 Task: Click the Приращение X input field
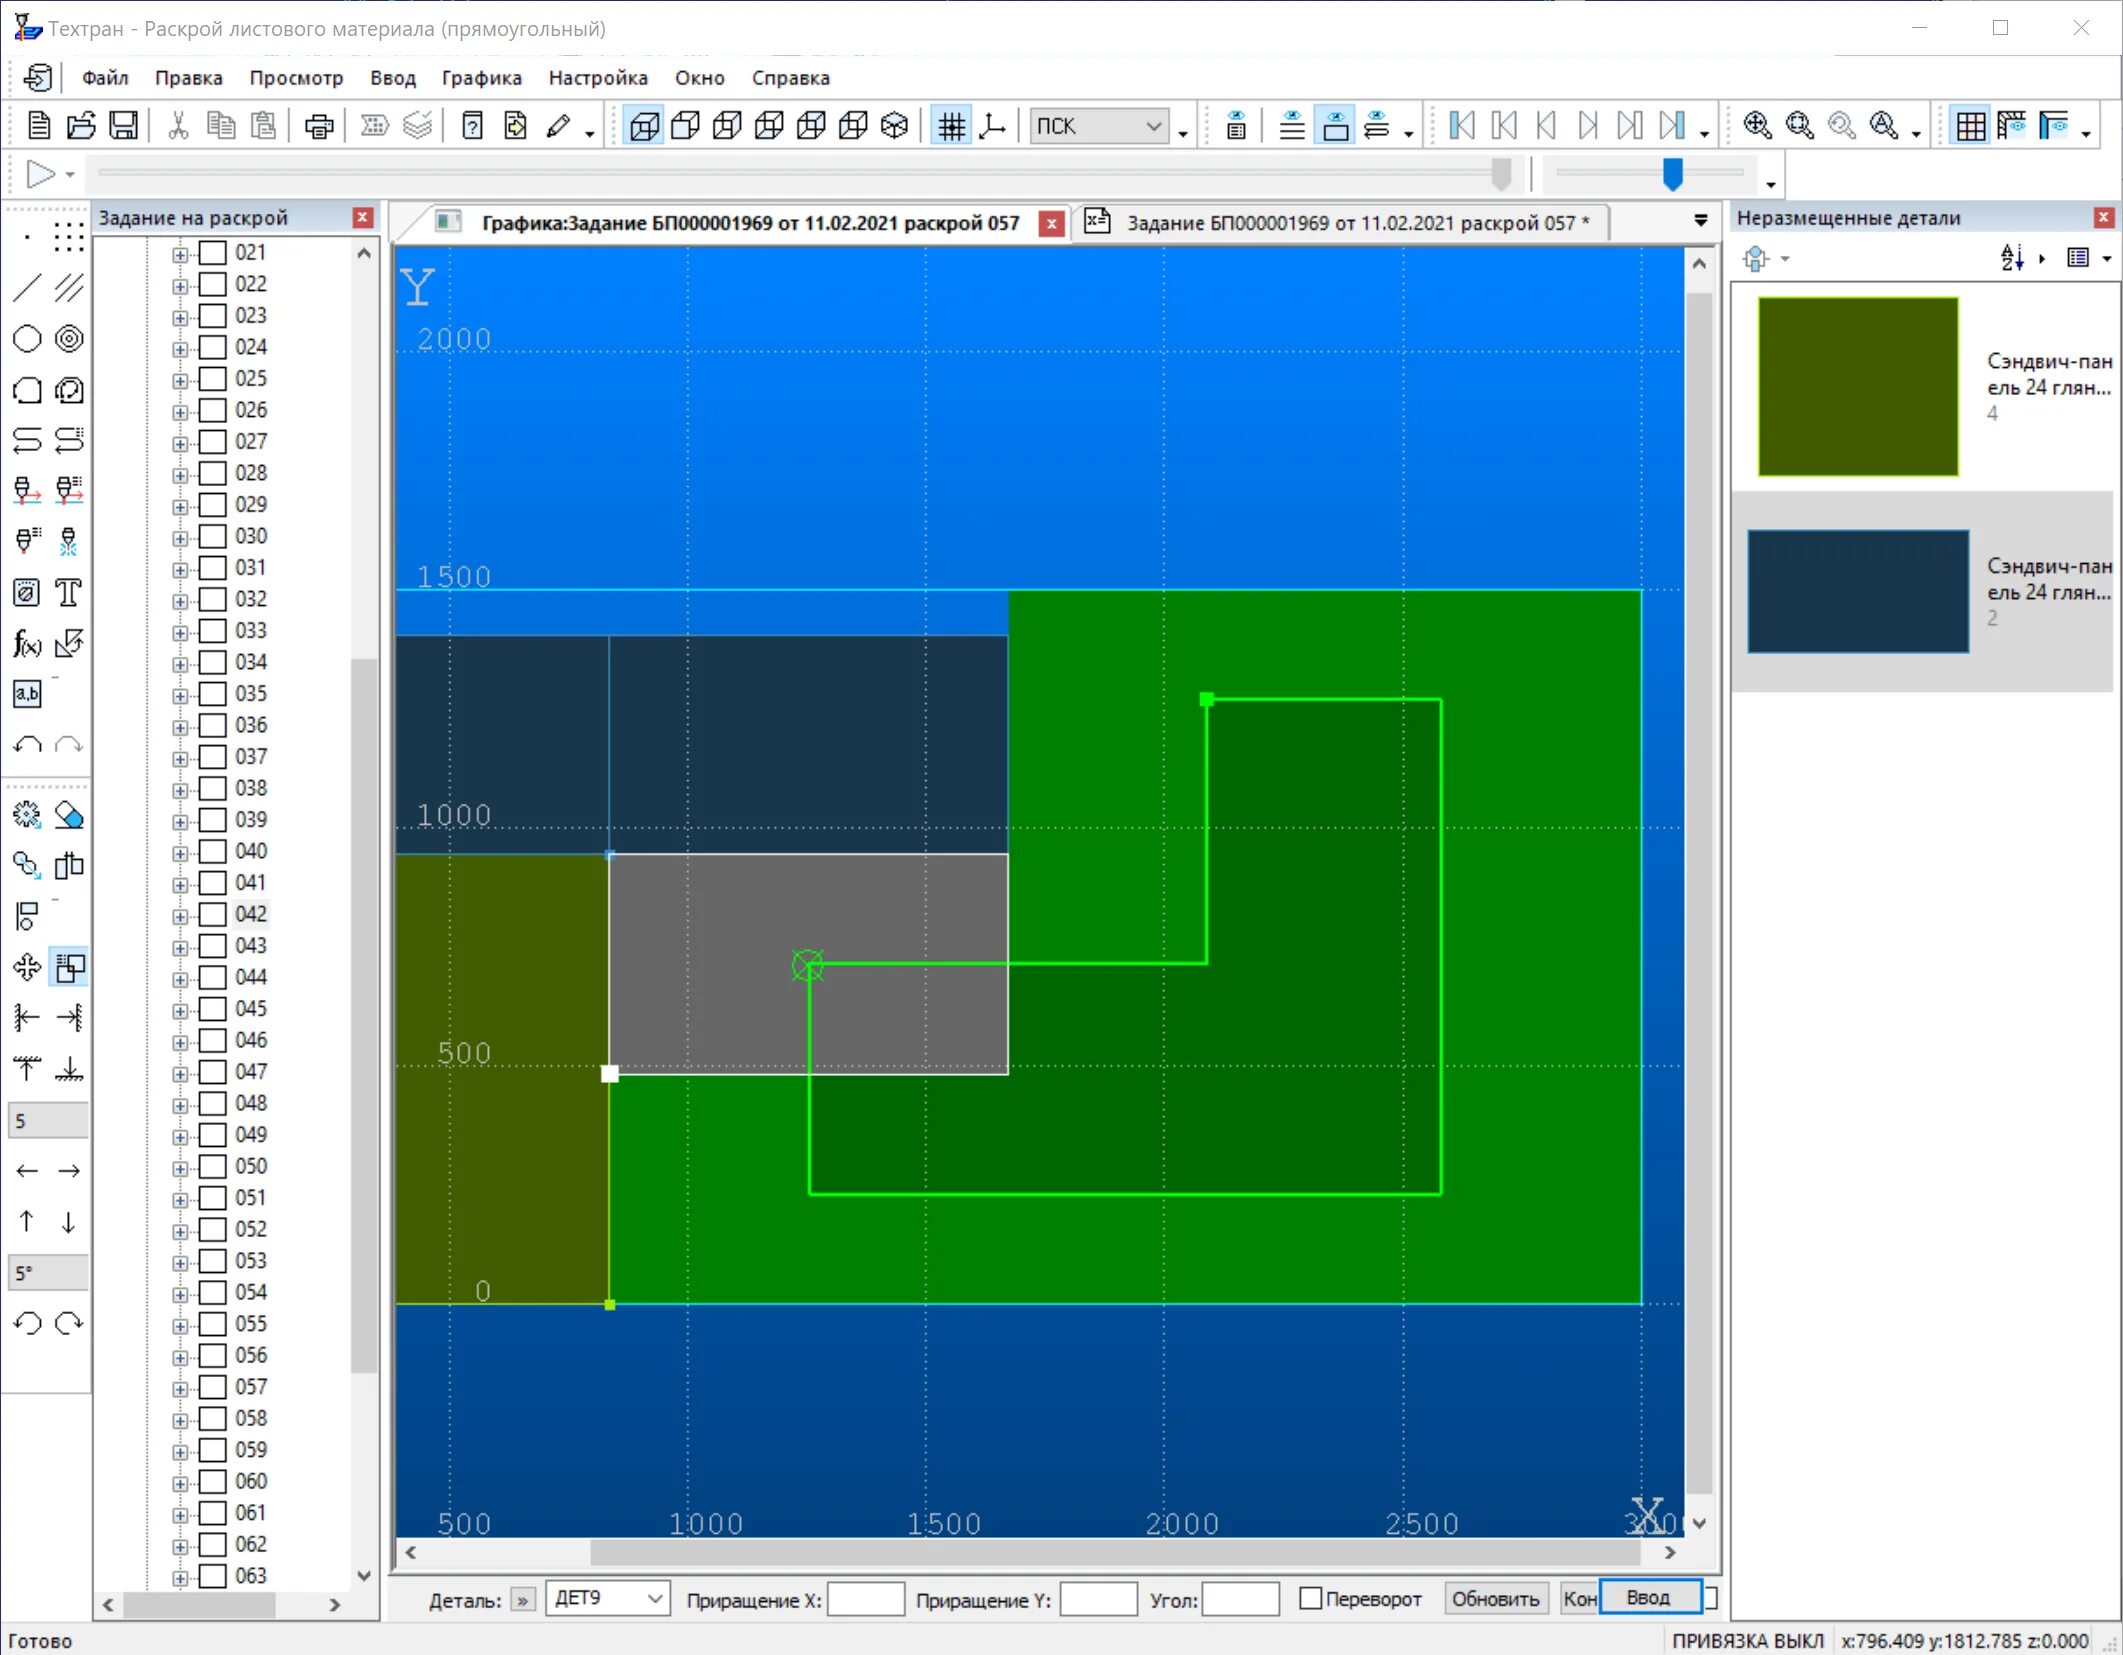coord(866,1598)
